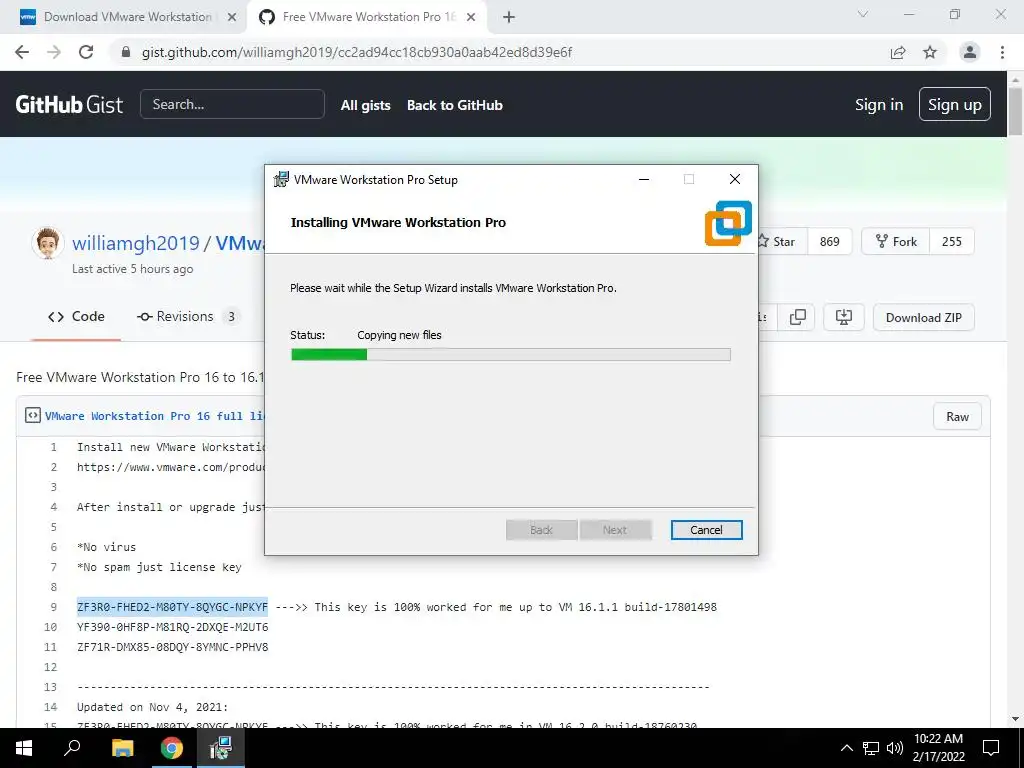Switch to Chrome in the taskbar

[x=172, y=748]
